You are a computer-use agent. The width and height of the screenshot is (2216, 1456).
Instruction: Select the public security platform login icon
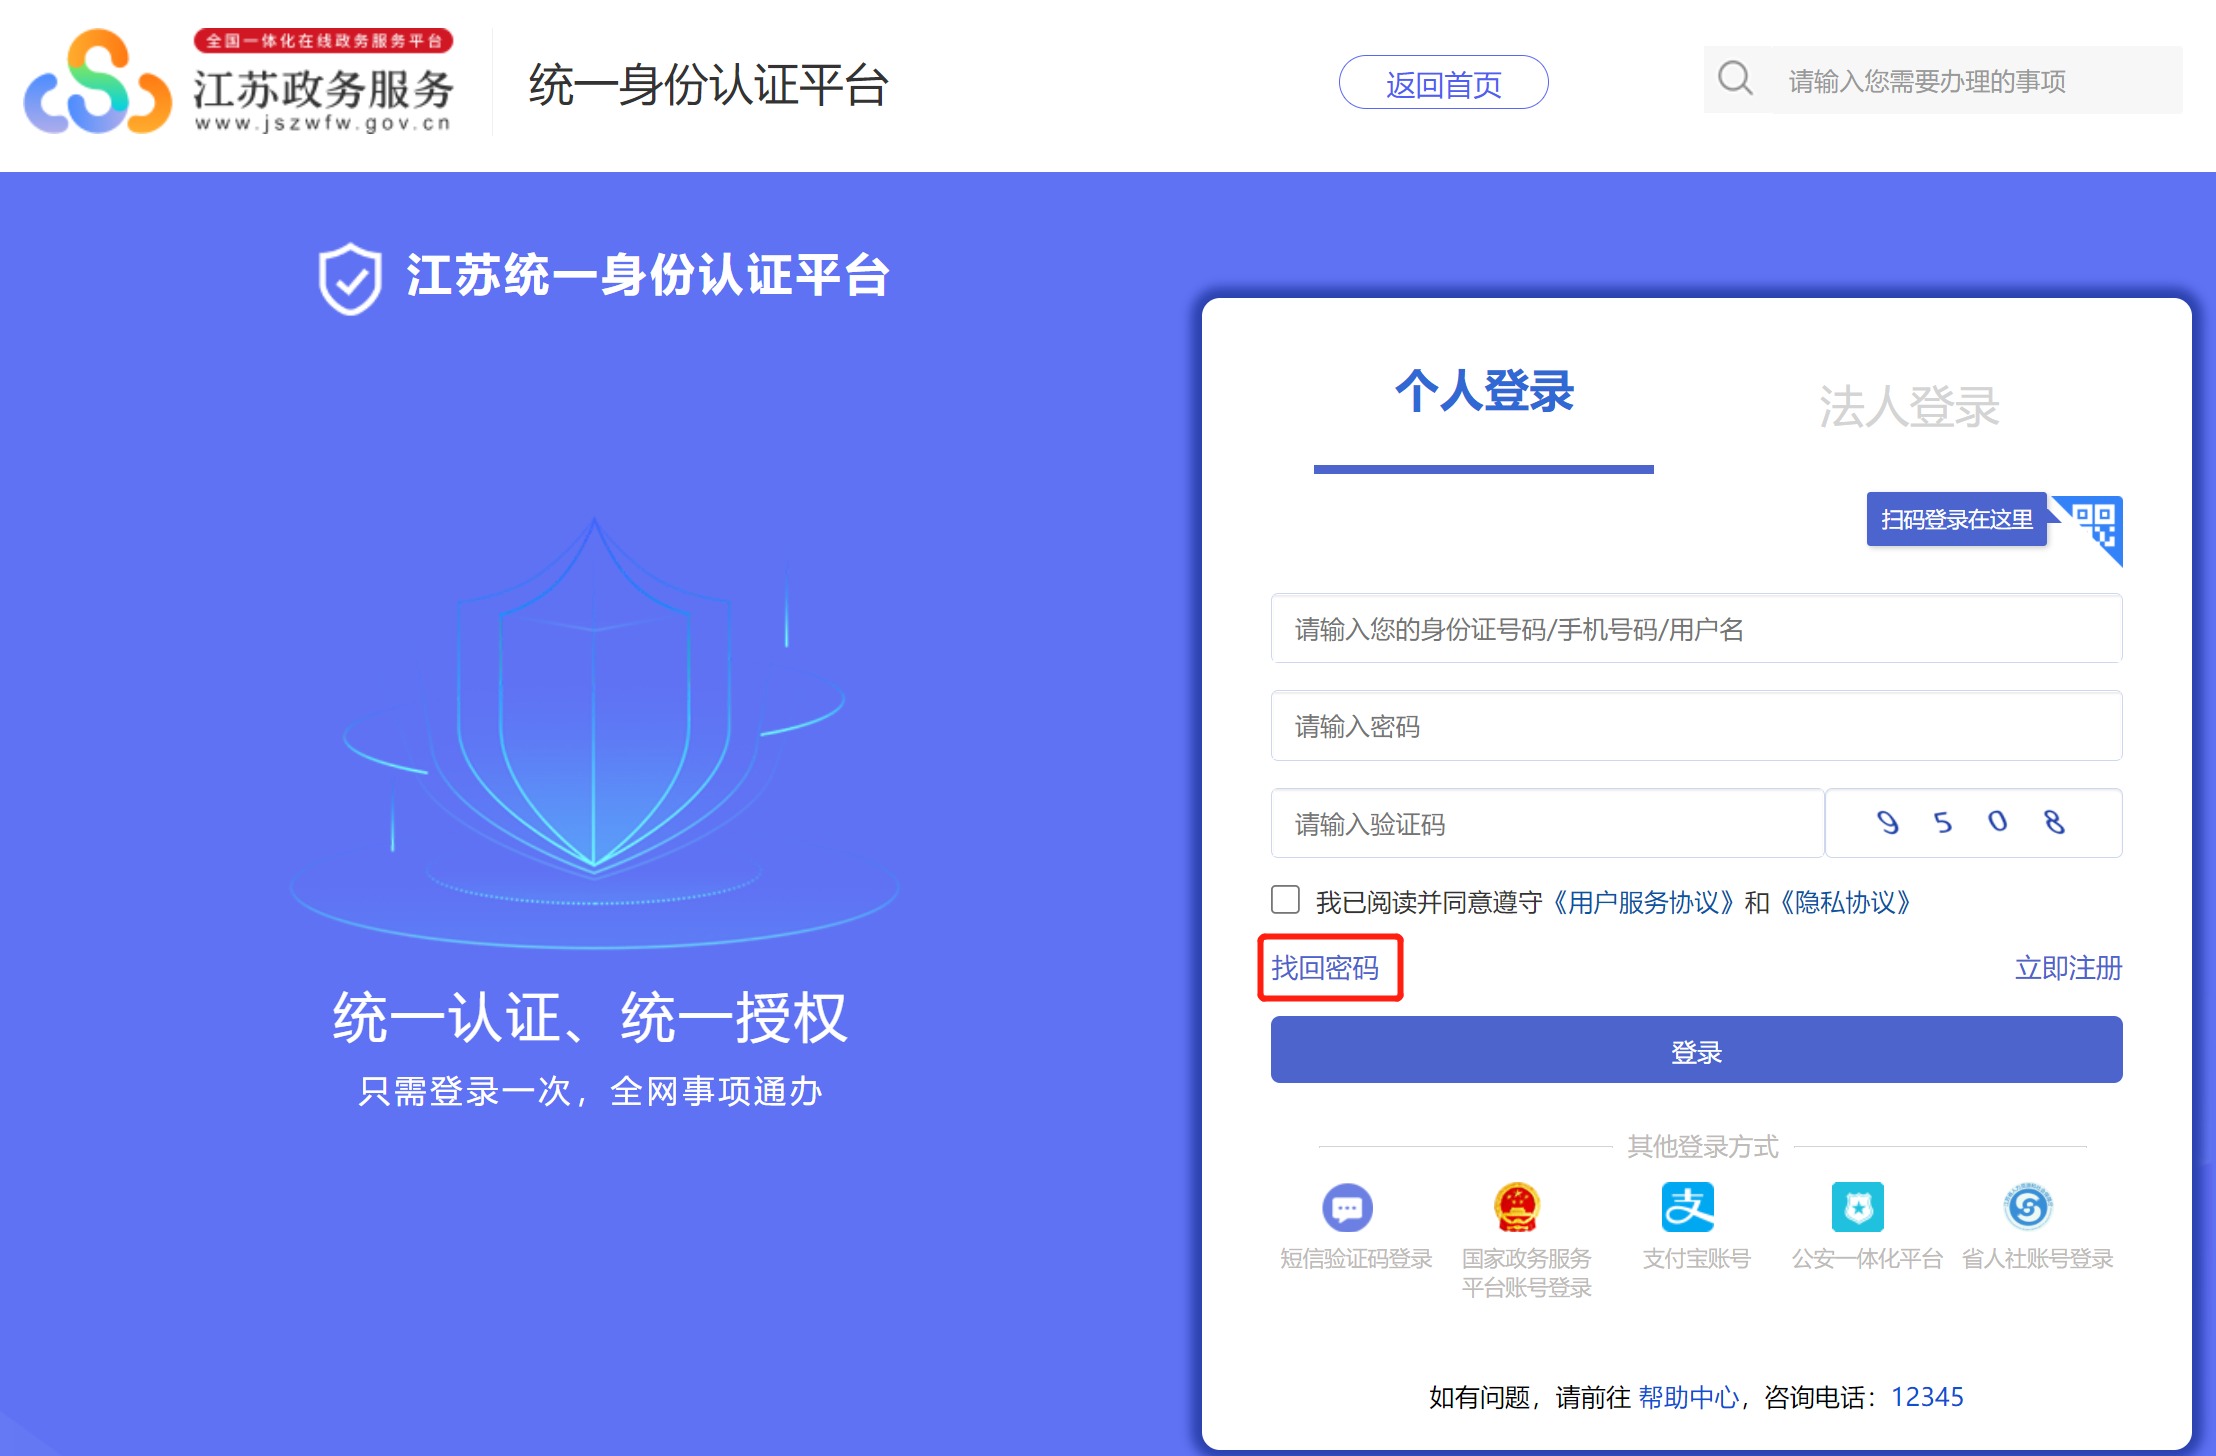coord(1857,1208)
